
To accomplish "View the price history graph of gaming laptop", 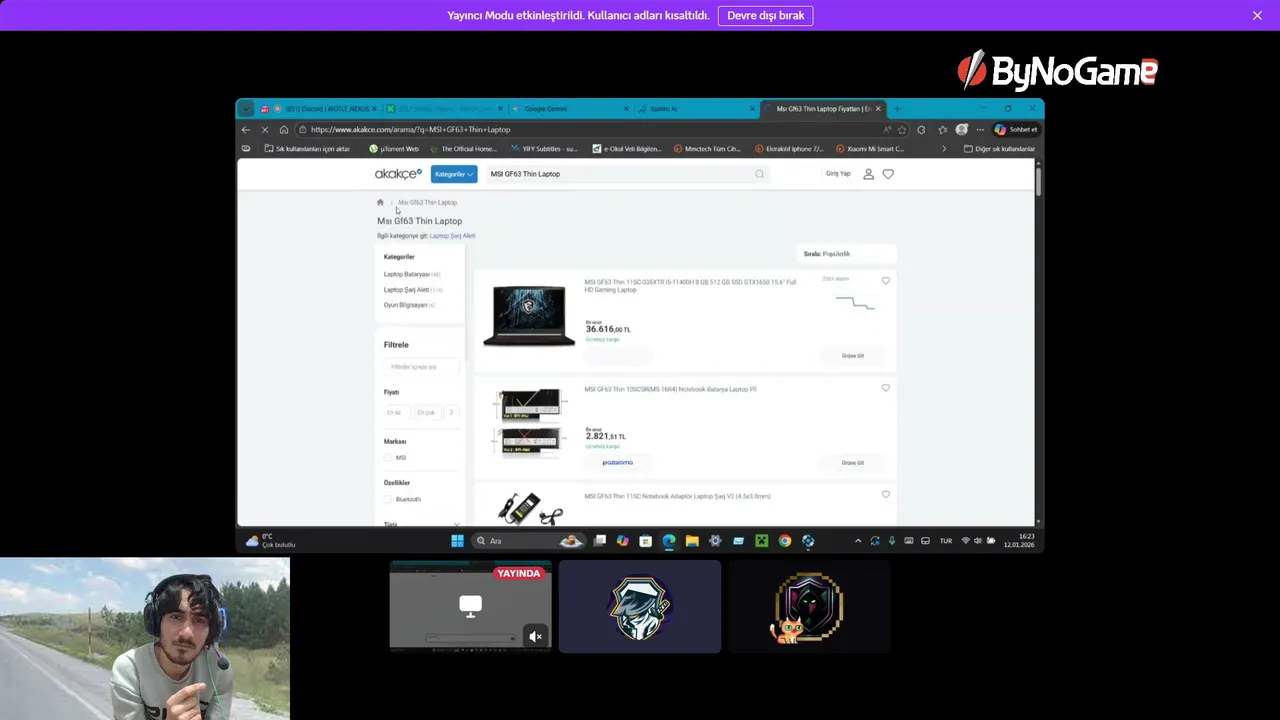I will point(855,302).
